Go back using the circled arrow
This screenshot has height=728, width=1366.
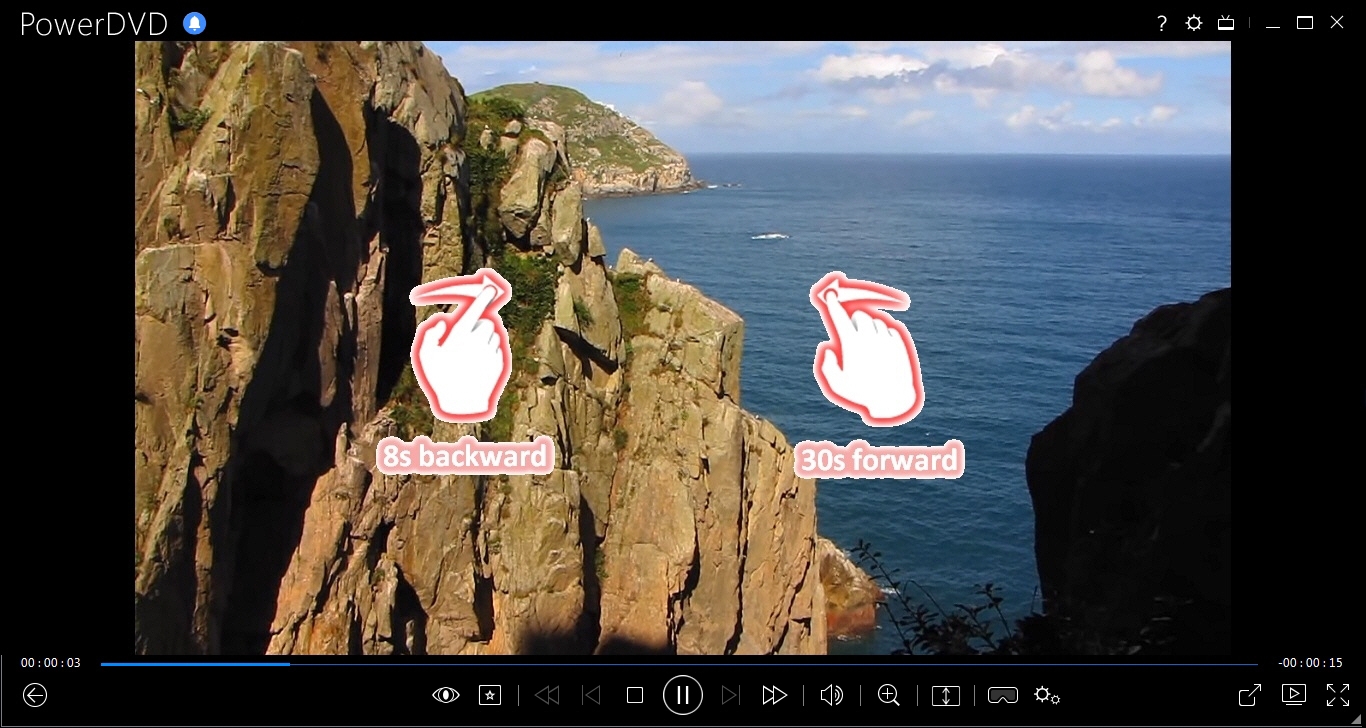point(35,695)
